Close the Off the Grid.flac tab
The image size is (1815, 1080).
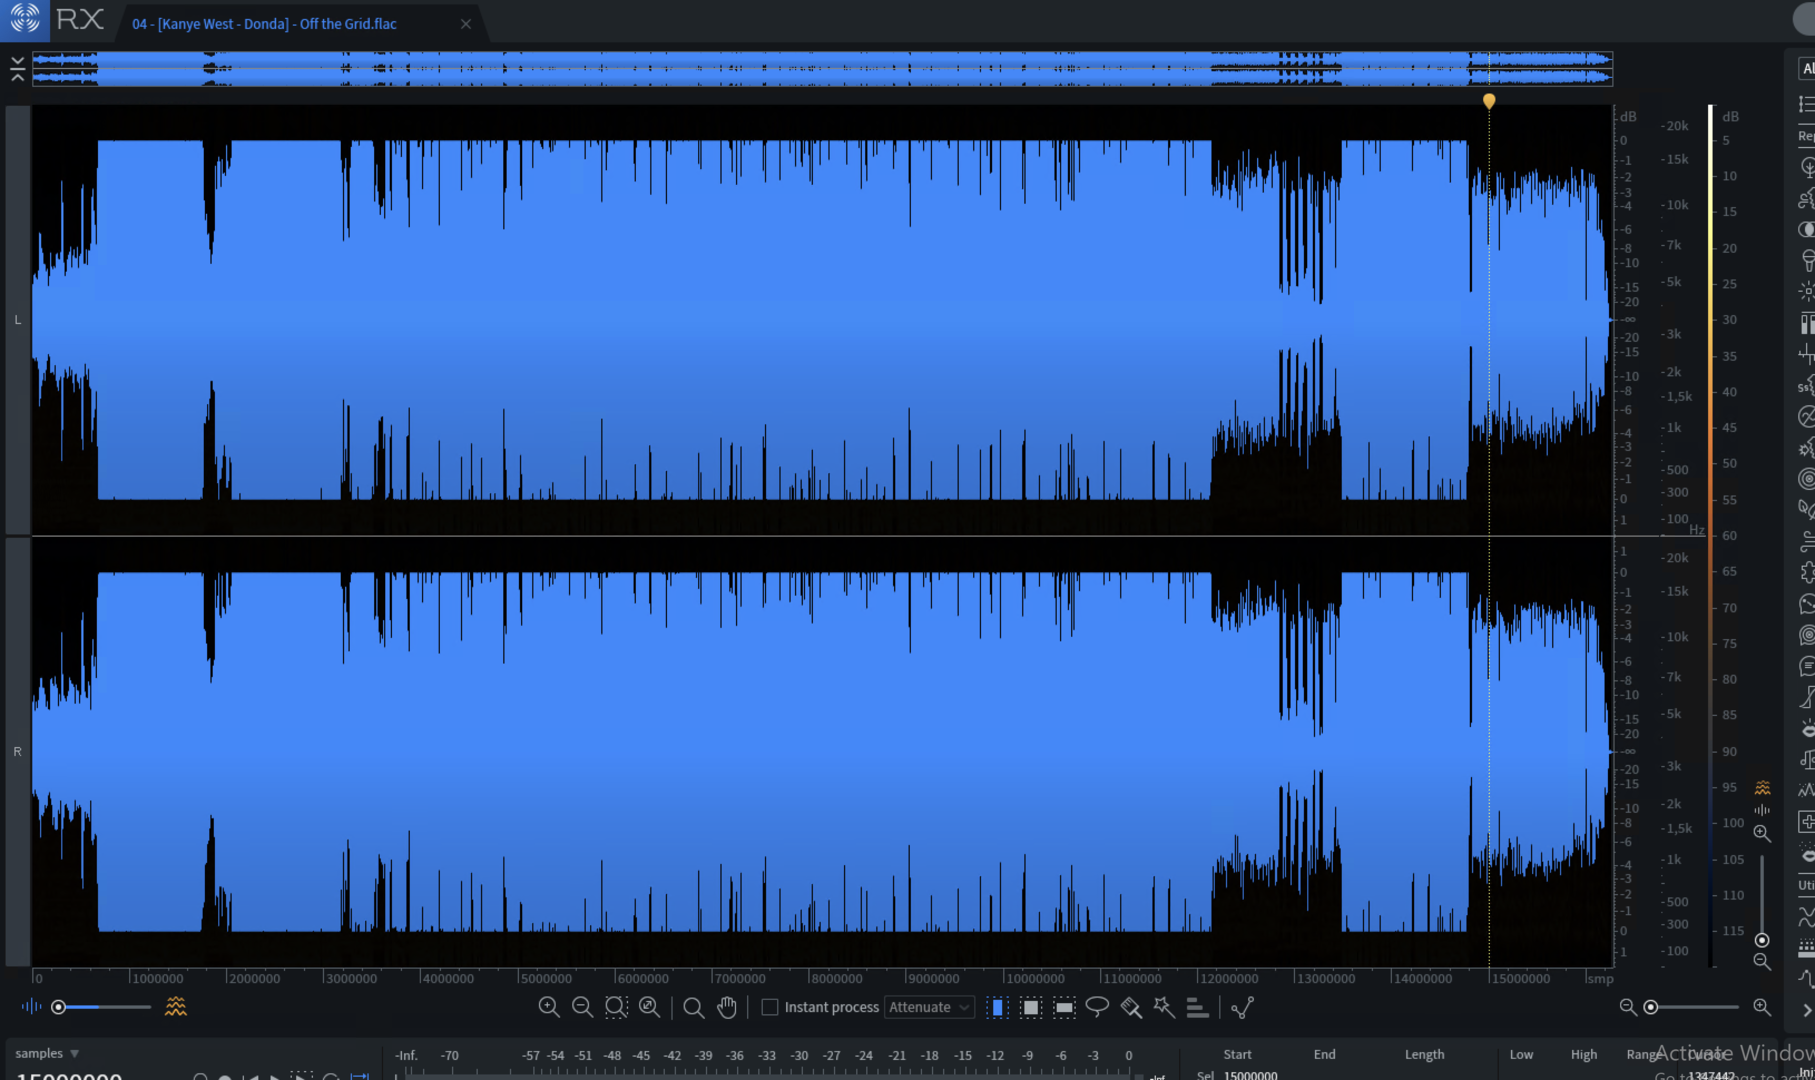pos(466,24)
